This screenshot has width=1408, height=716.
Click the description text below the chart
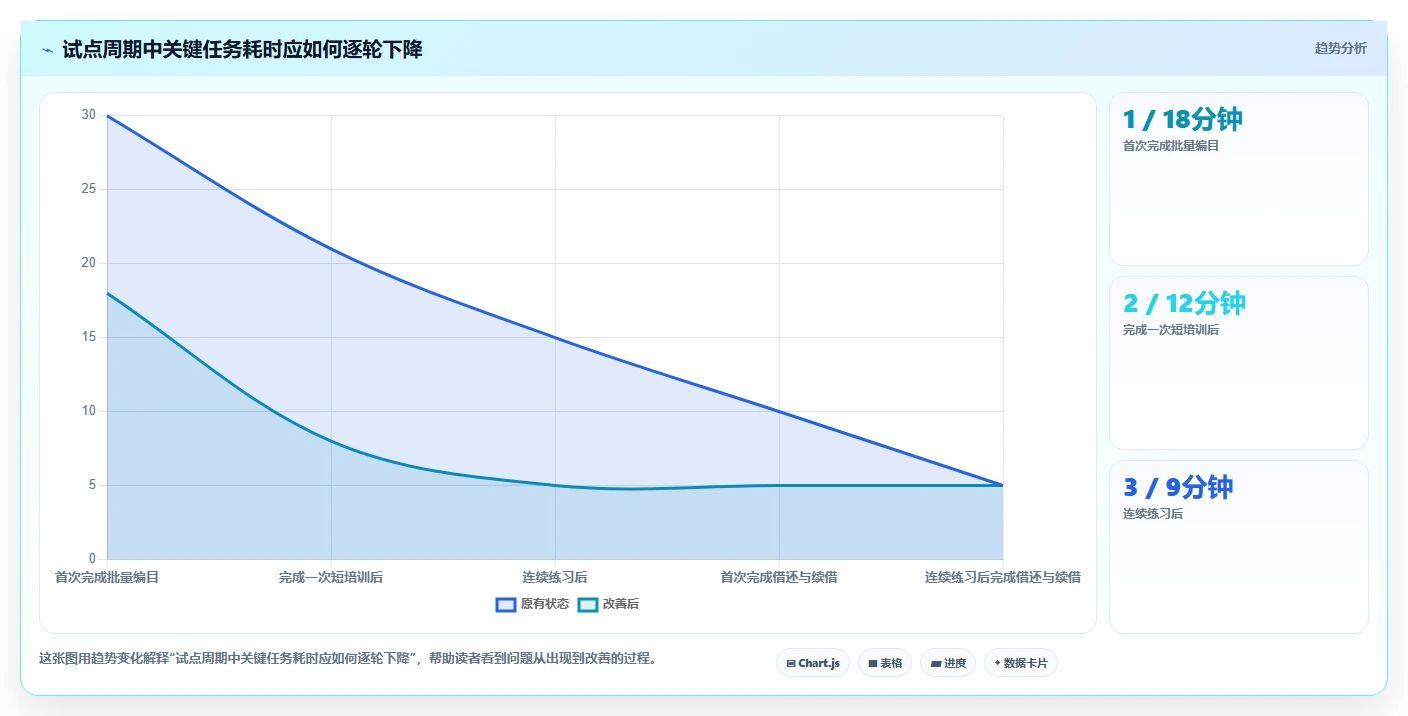coord(347,659)
